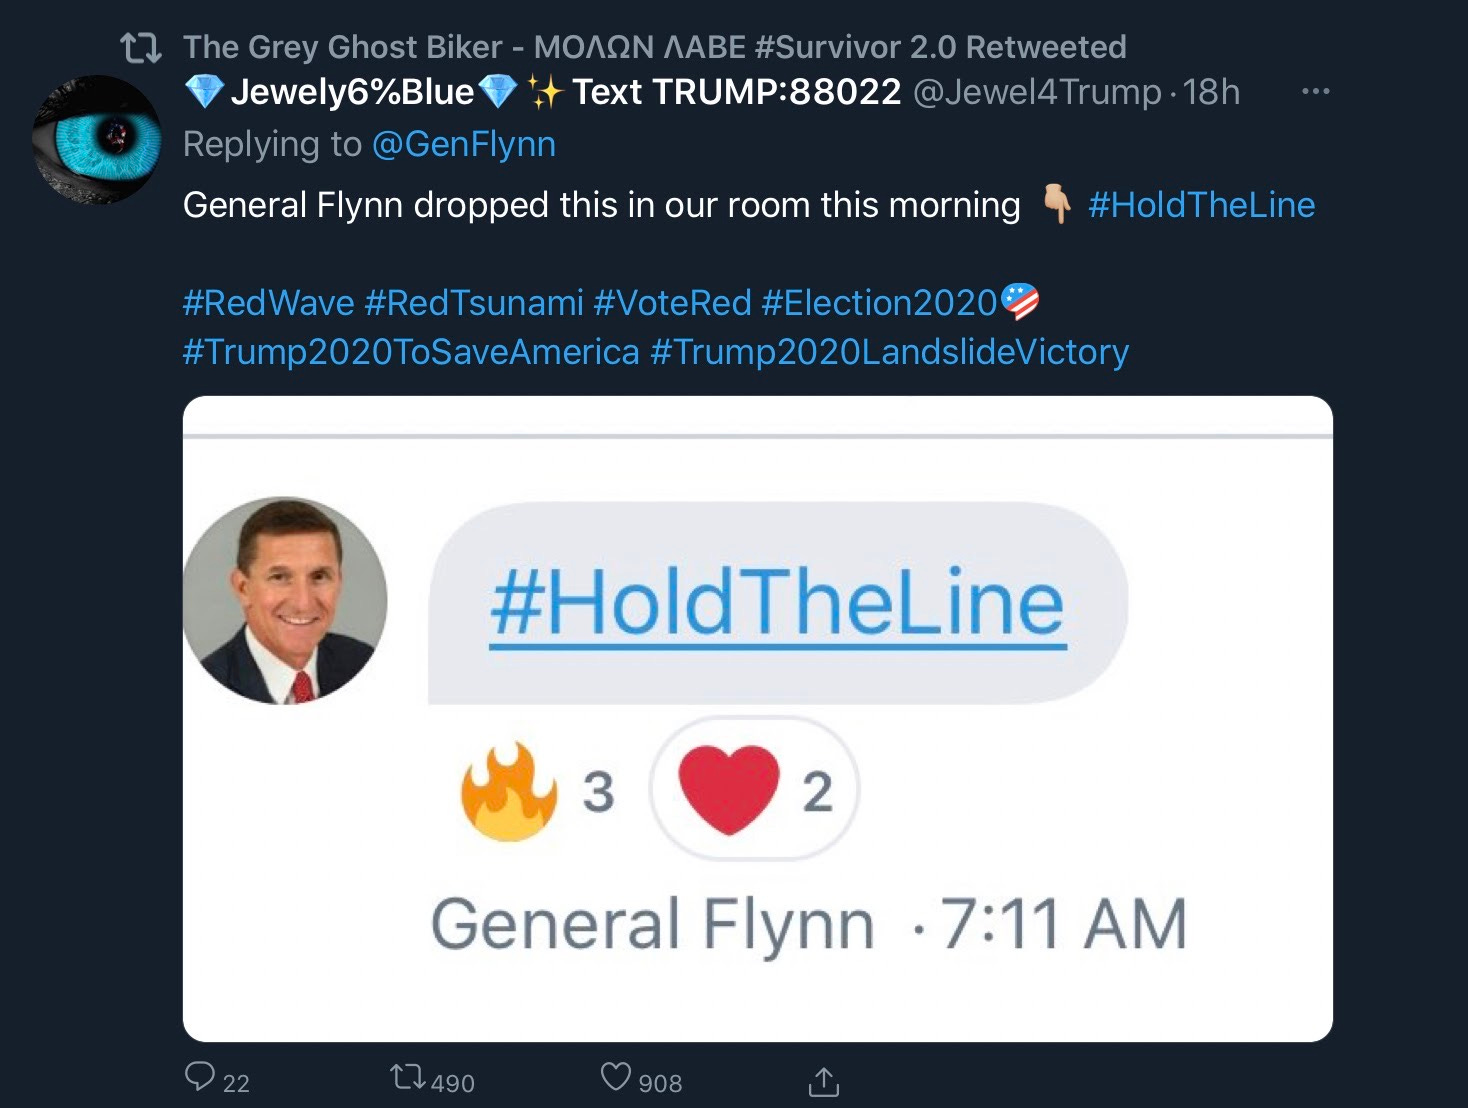
Task: Open the Jewely6%Blue display name
Action: pos(352,92)
